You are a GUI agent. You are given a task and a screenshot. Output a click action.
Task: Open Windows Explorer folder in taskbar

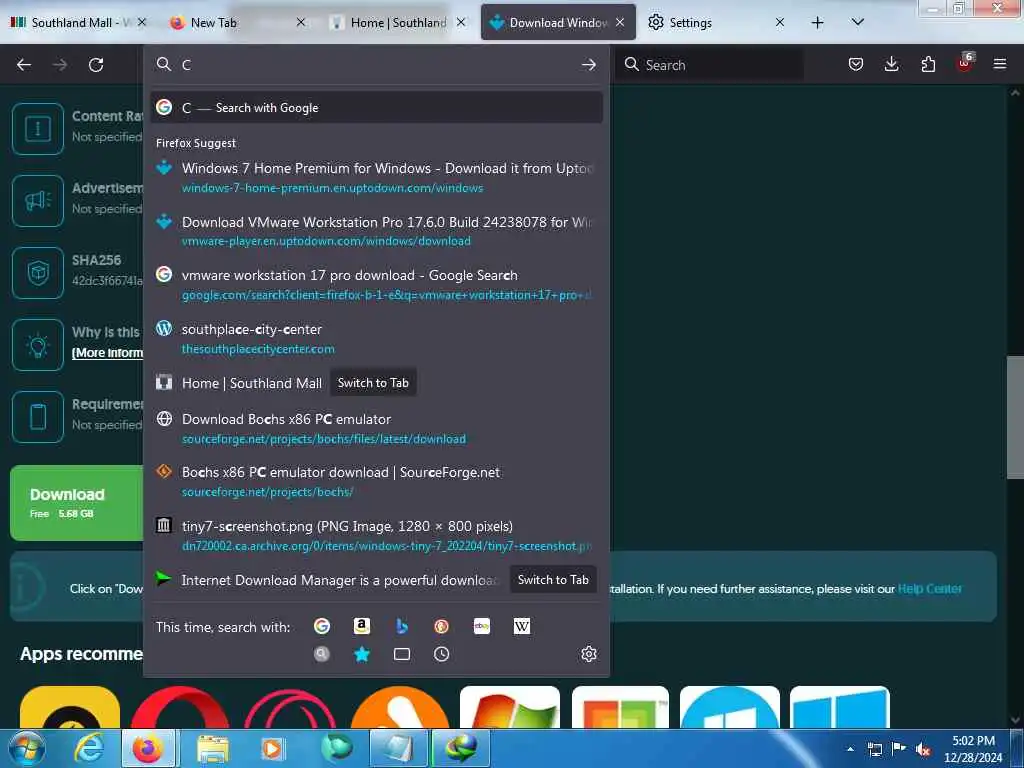point(213,748)
